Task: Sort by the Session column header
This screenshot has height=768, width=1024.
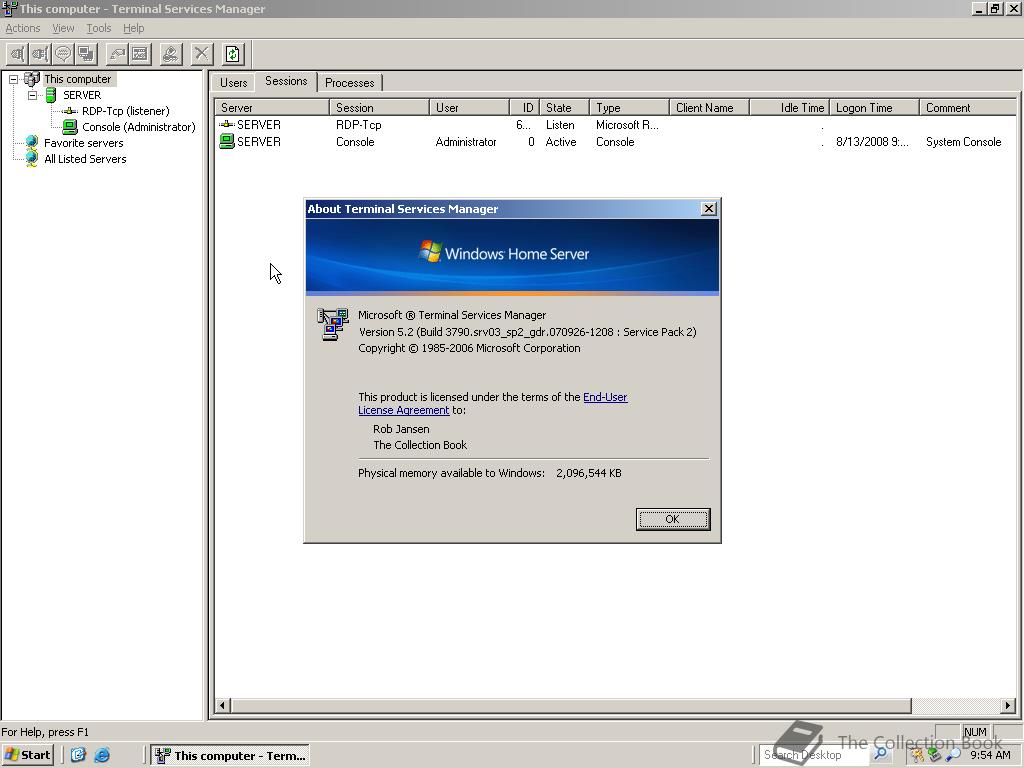Action: click(x=379, y=108)
